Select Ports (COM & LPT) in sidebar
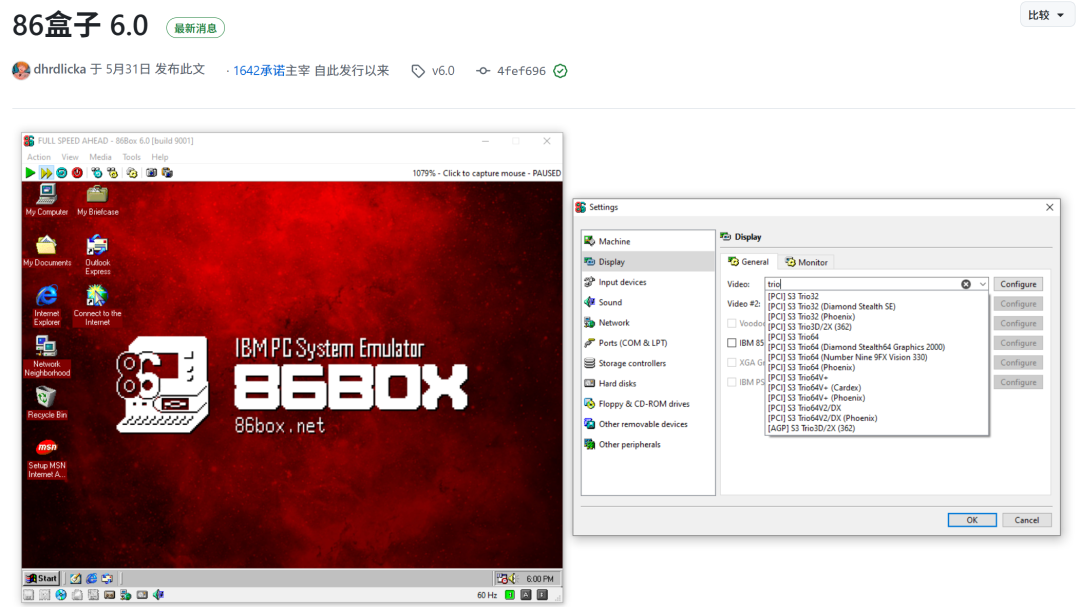The height and width of the screenshot is (607, 1080). (x=647, y=342)
